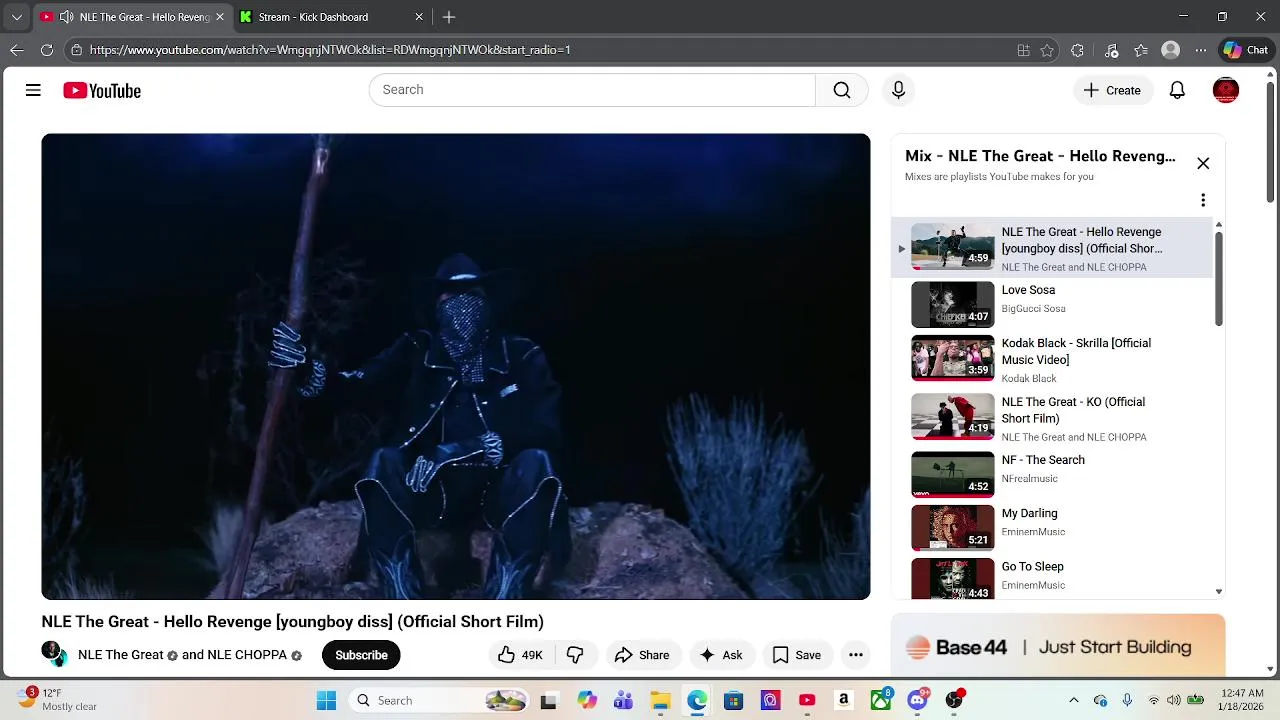1280x720 pixels.
Task: Close the YouTube browser tab
Action: (x=219, y=17)
